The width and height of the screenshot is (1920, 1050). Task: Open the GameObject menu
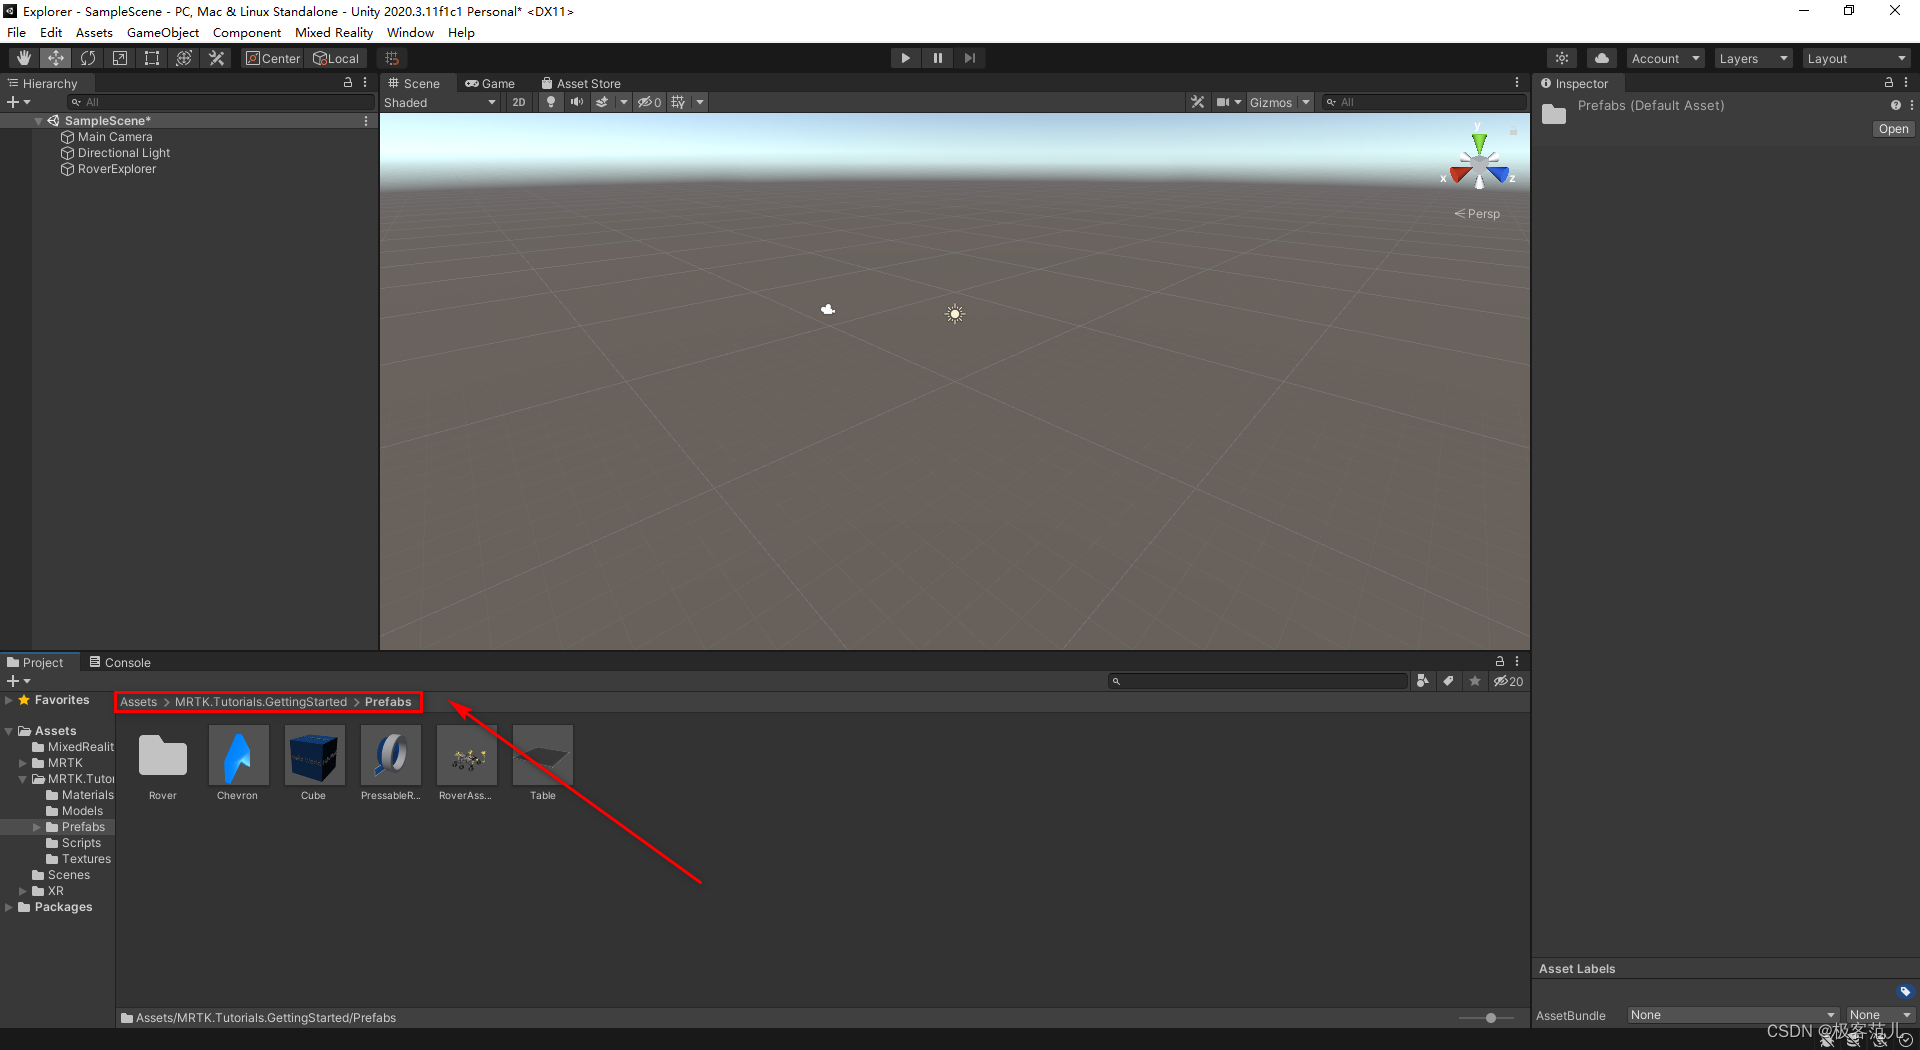tap(163, 32)
